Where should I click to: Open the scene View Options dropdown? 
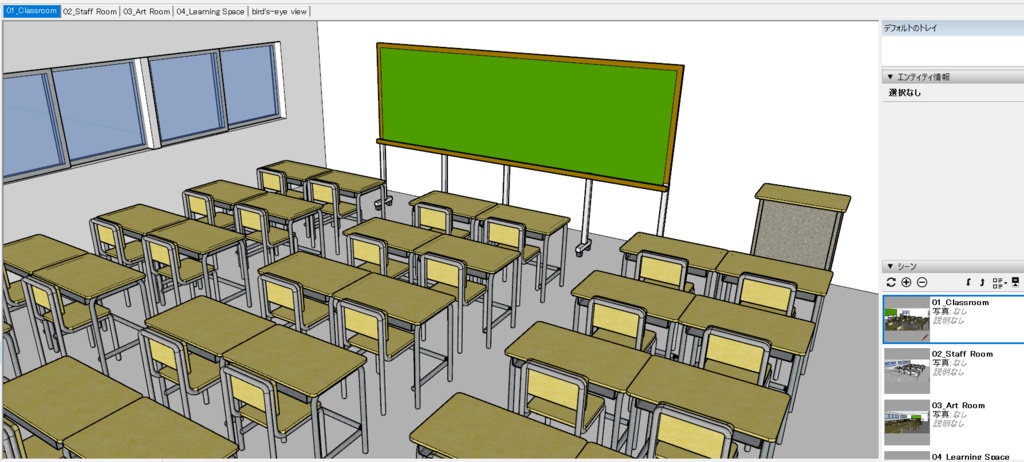(999, 282)
